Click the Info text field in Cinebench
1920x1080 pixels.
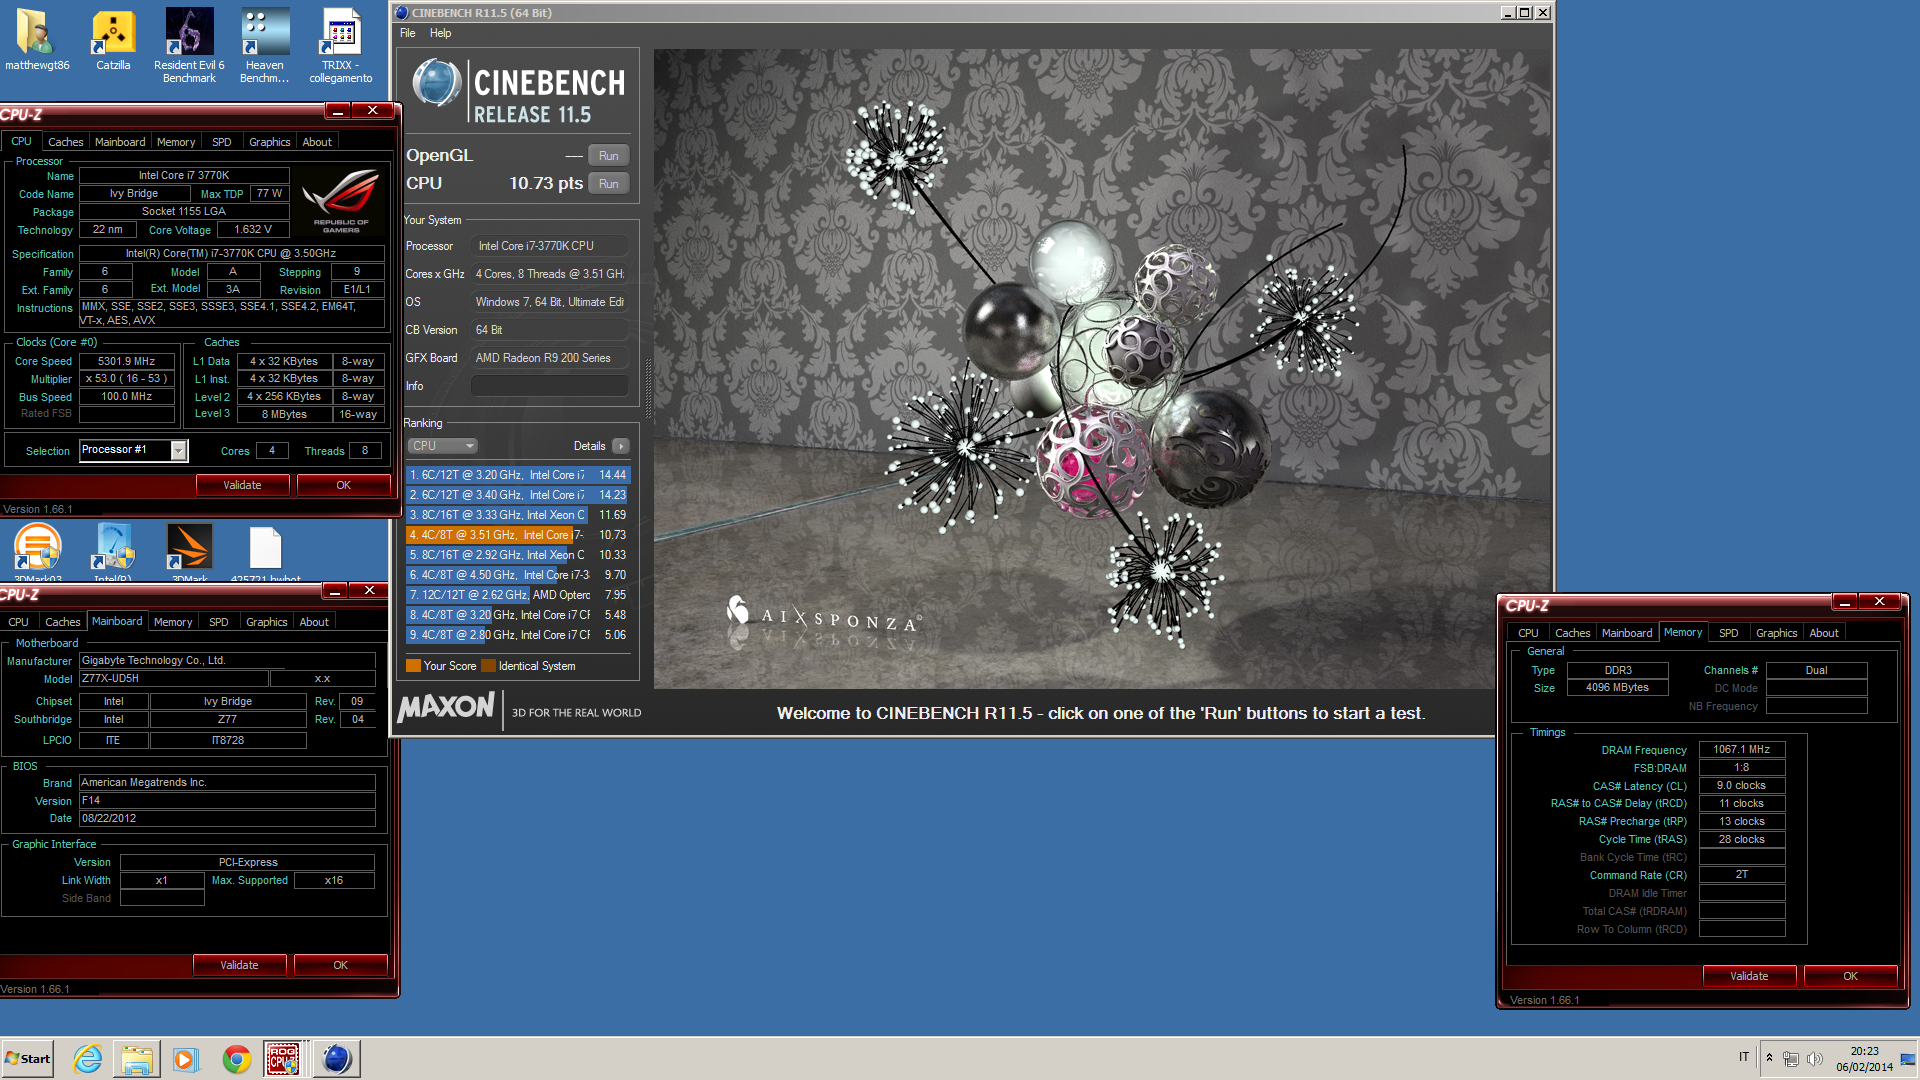point(549,386)
